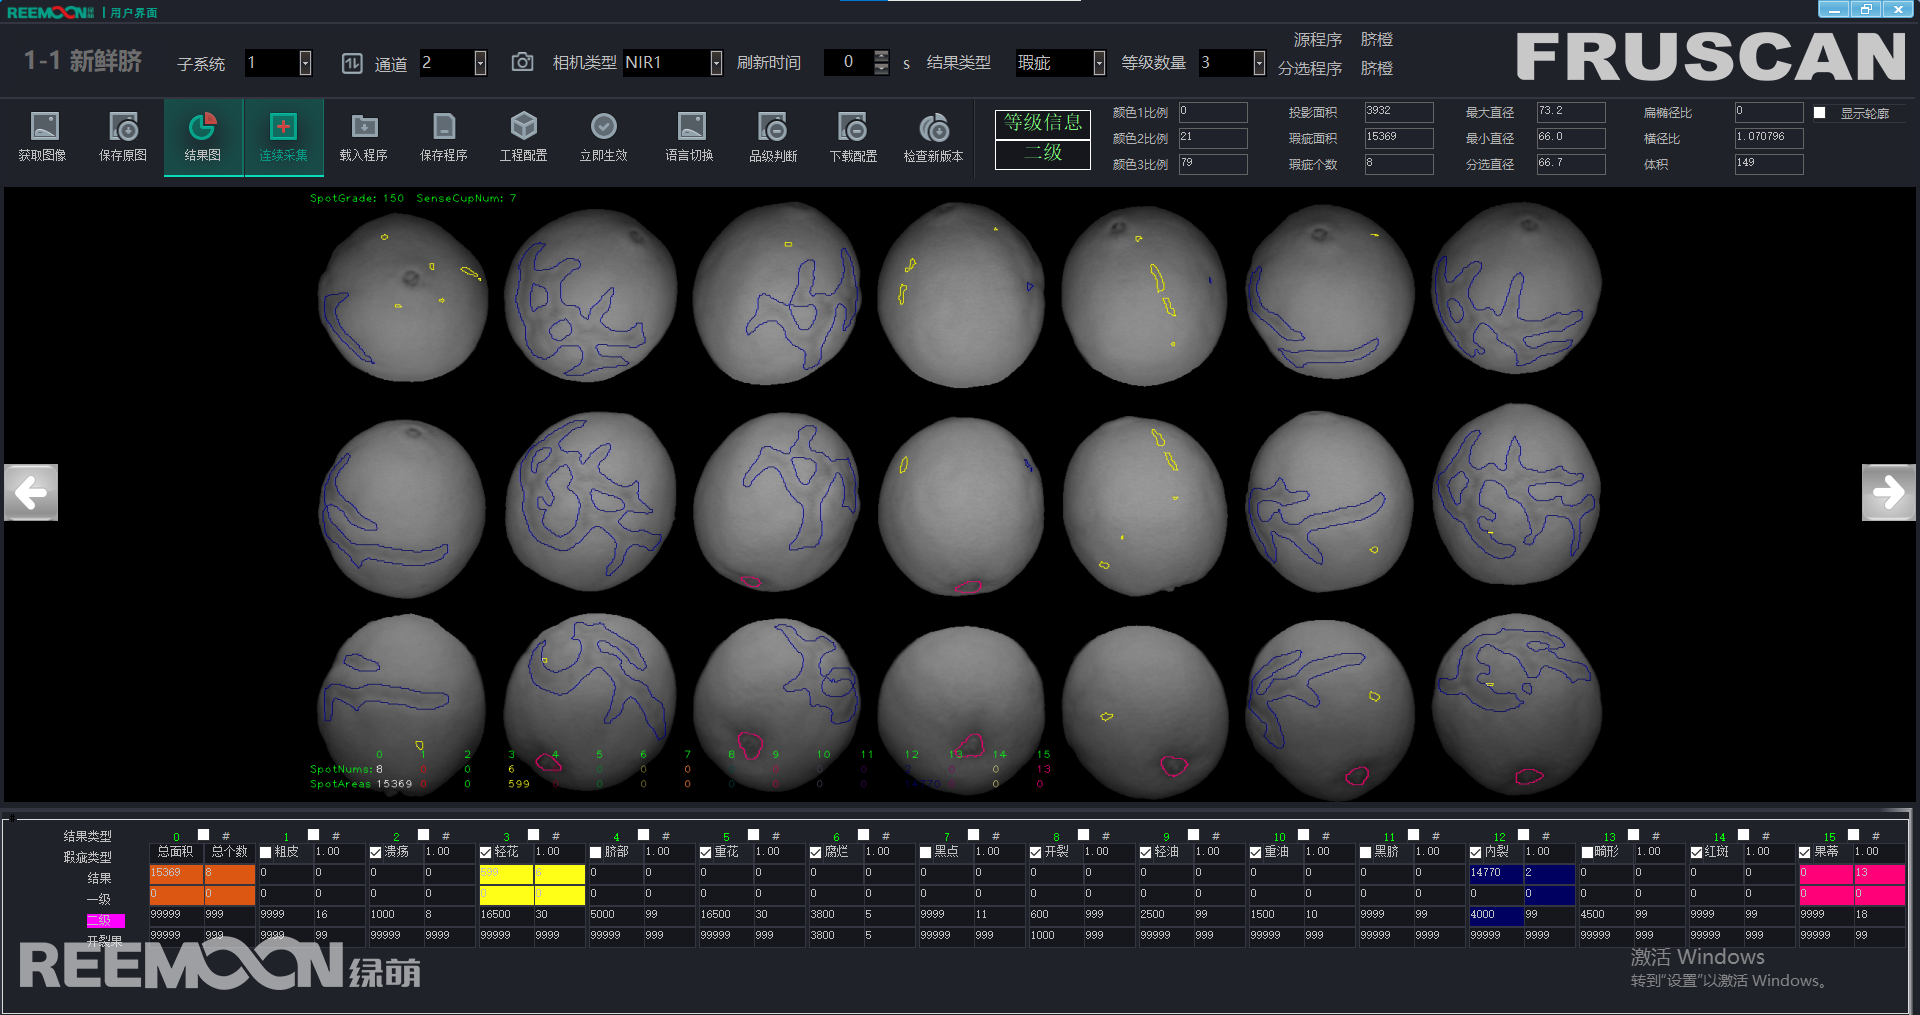Screen dimensions: 1920x1015
Task: Expand the 相机类型 NIR1 dropdown
Action: coord(716,63)
